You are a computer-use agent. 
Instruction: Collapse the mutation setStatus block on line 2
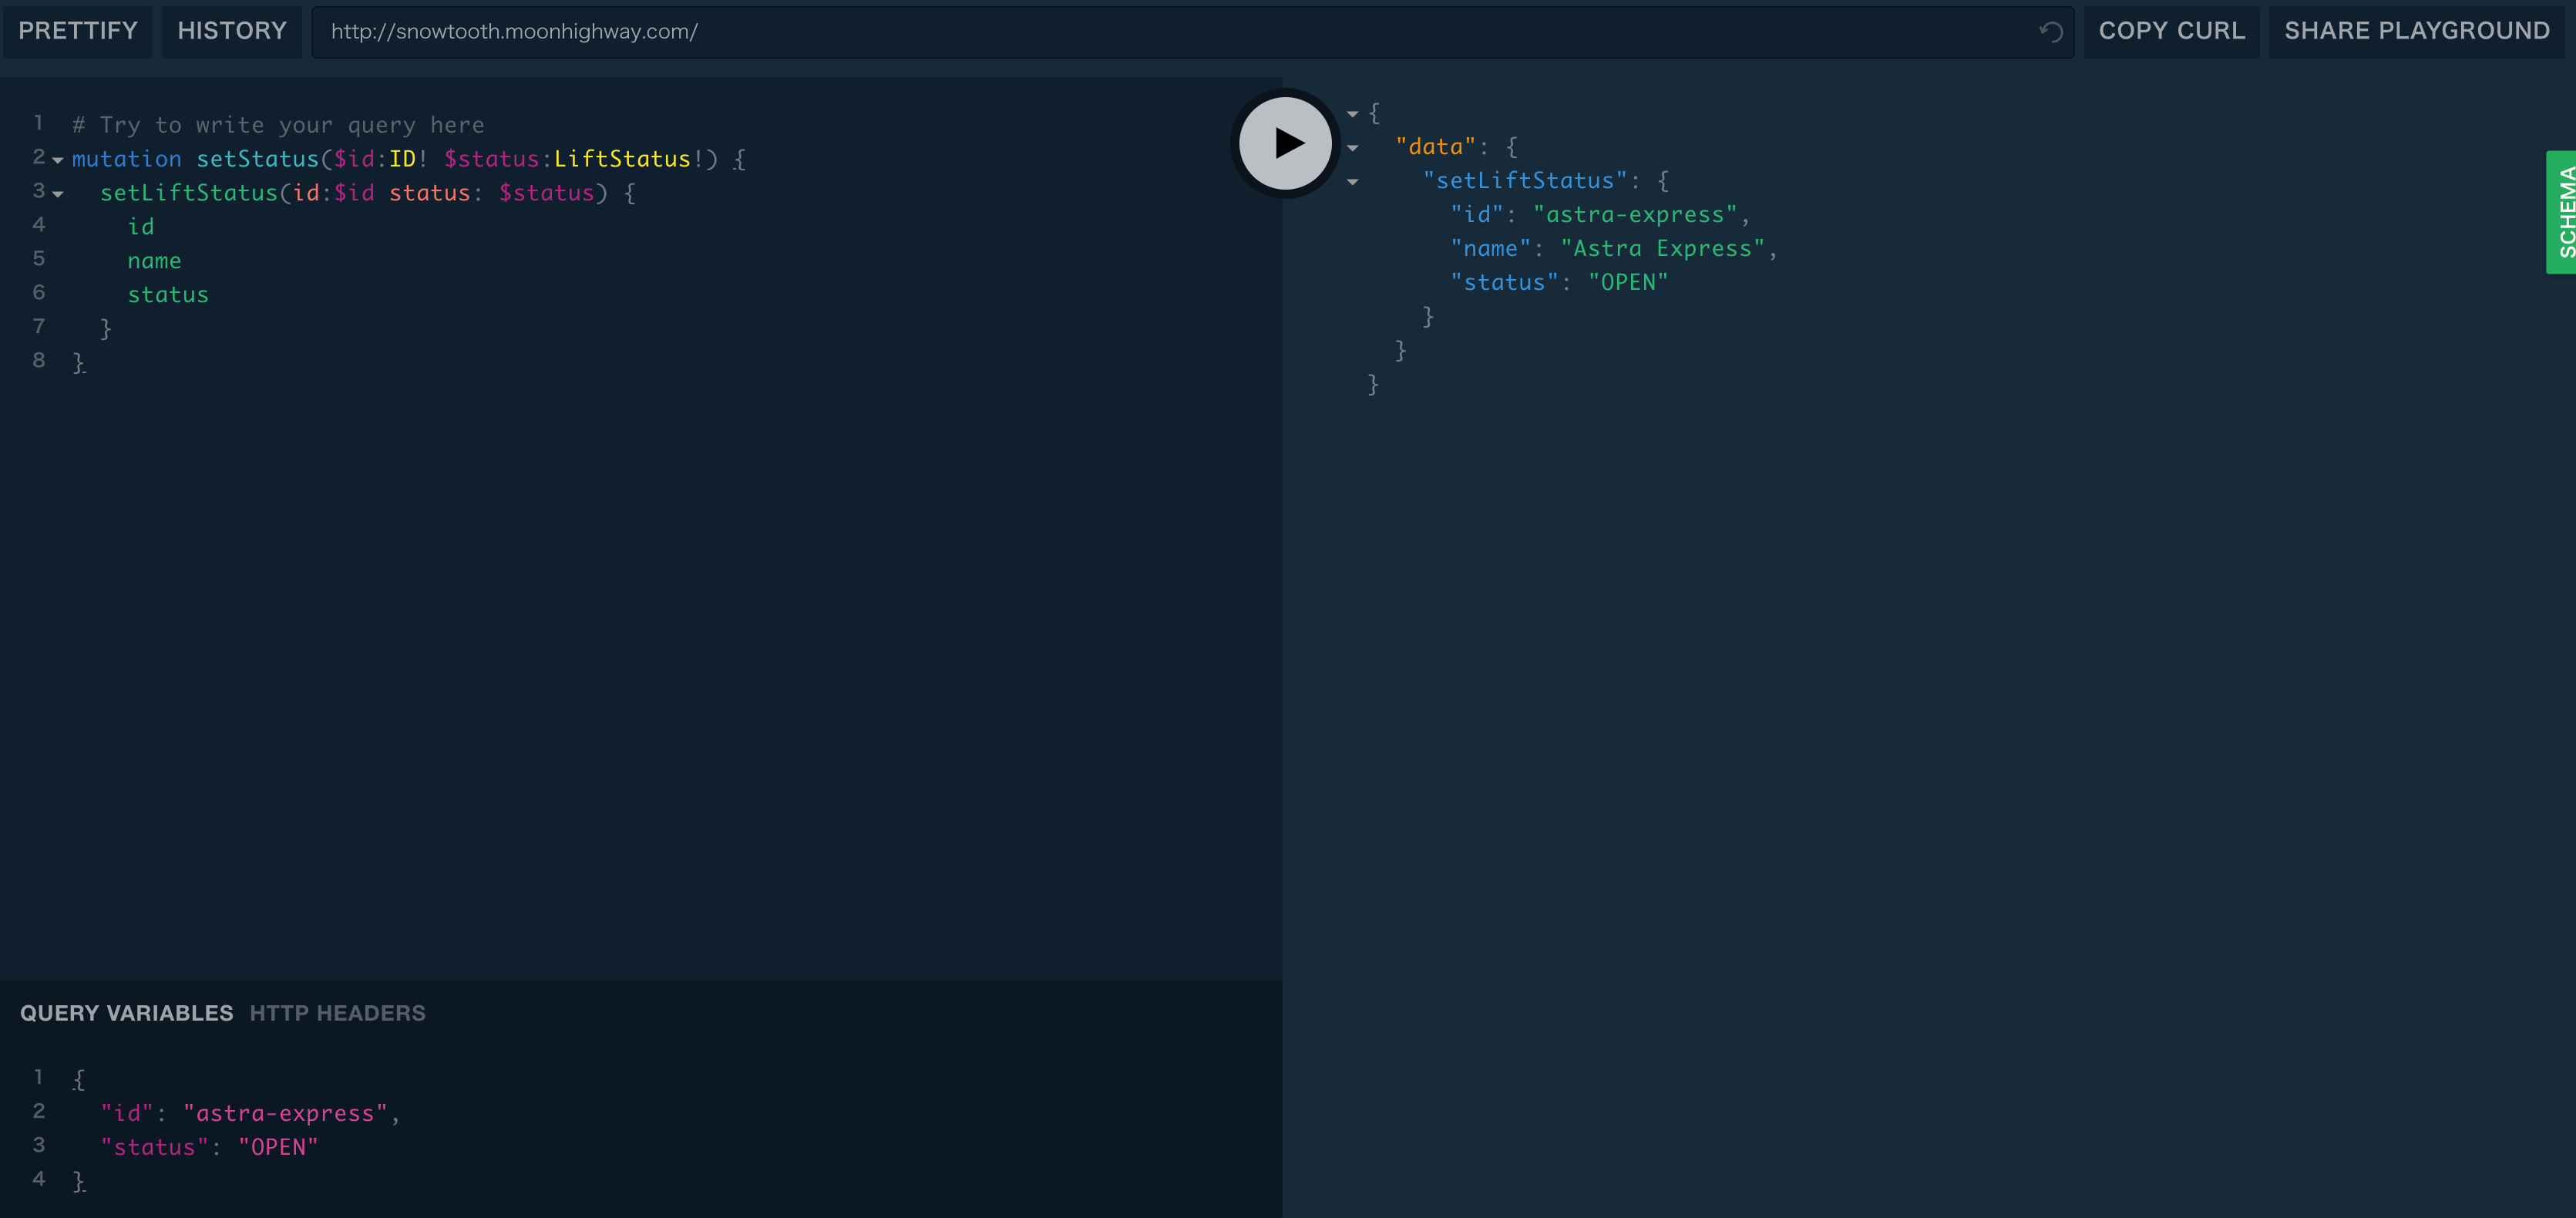(58, 160)
